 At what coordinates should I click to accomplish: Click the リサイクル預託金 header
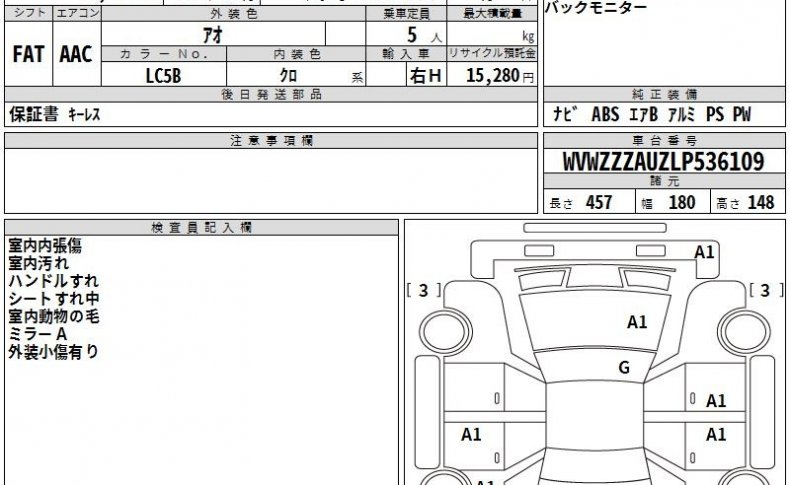[x=492, y=53]
